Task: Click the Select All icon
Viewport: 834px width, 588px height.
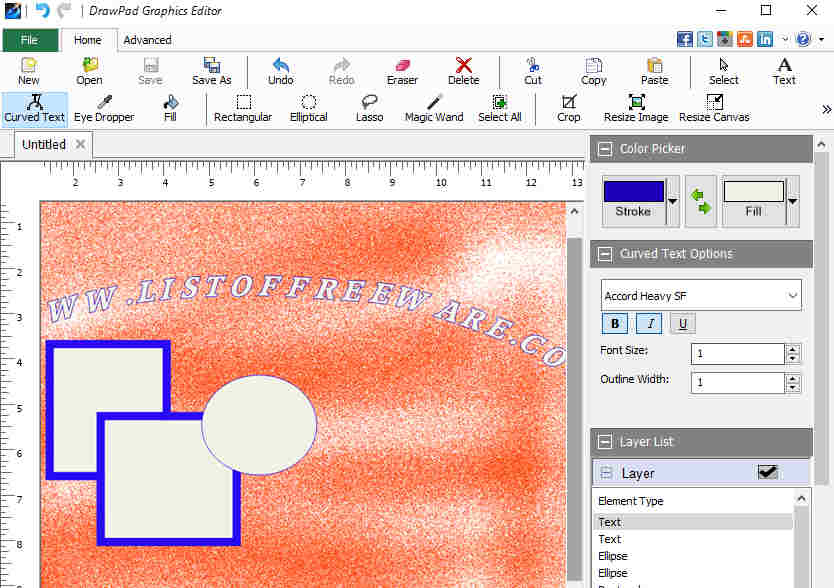Action: tap(499, 109)
